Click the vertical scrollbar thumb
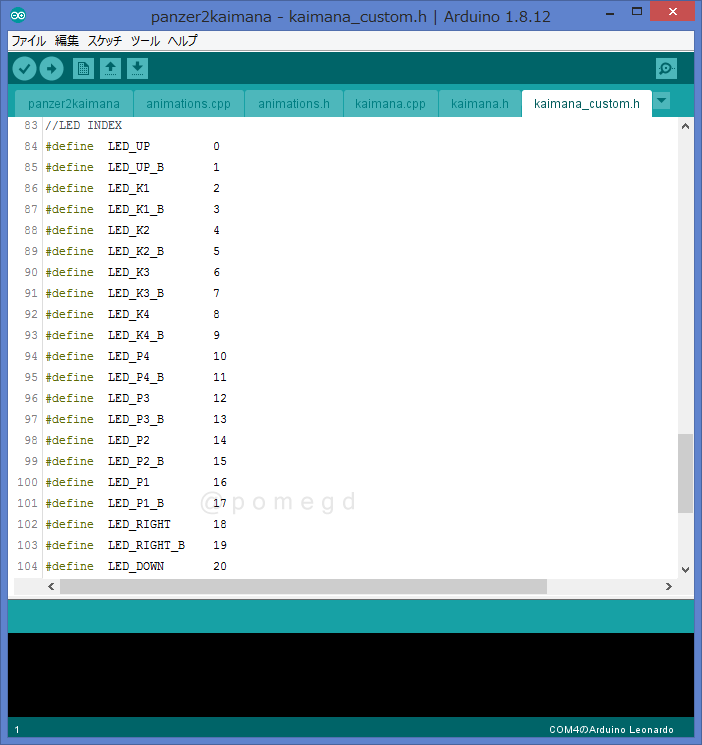 tap(685, 473)
